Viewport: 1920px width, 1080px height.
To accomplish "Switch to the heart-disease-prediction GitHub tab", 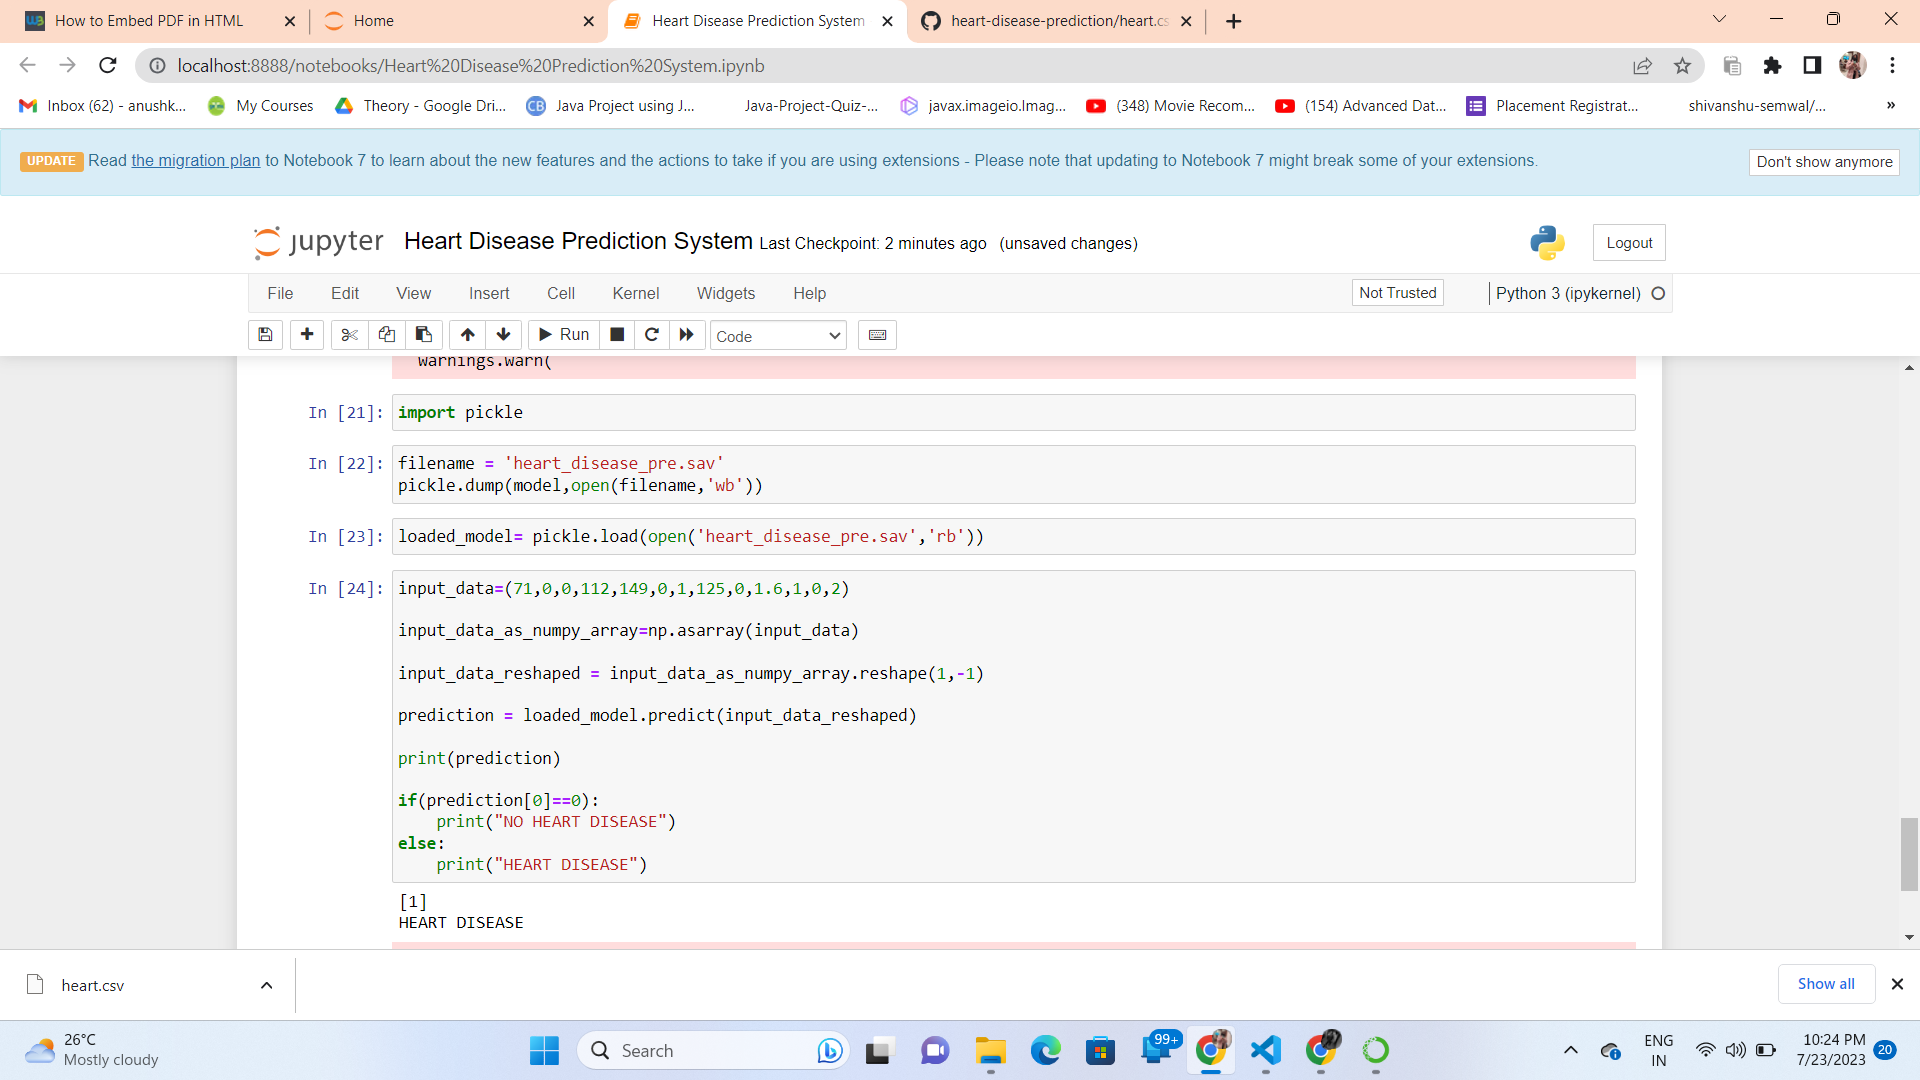I will [1058, 21].
